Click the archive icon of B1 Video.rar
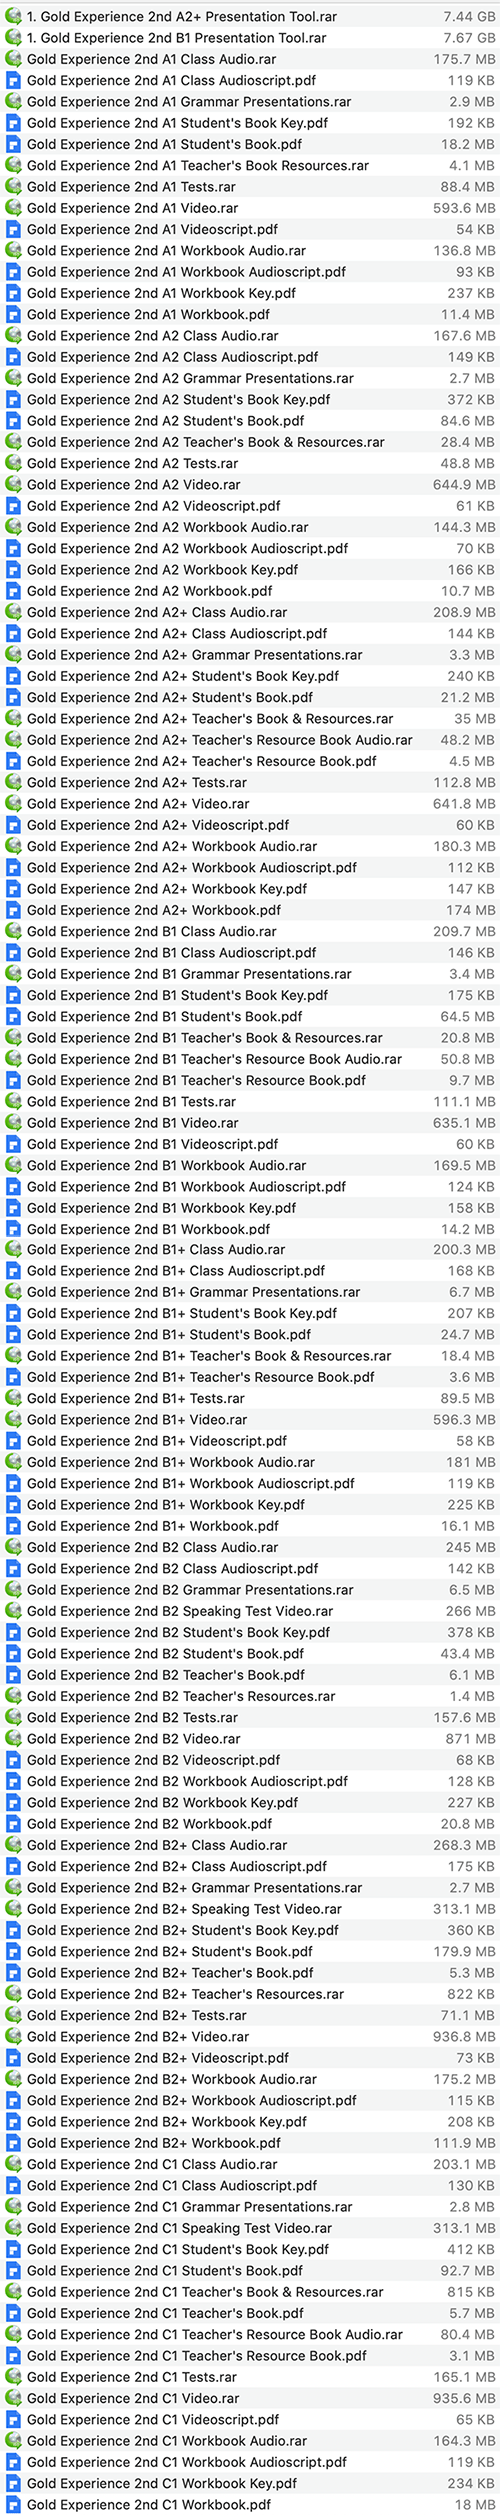Screen dimensions: 500x2515 [x=13, y=1123]
